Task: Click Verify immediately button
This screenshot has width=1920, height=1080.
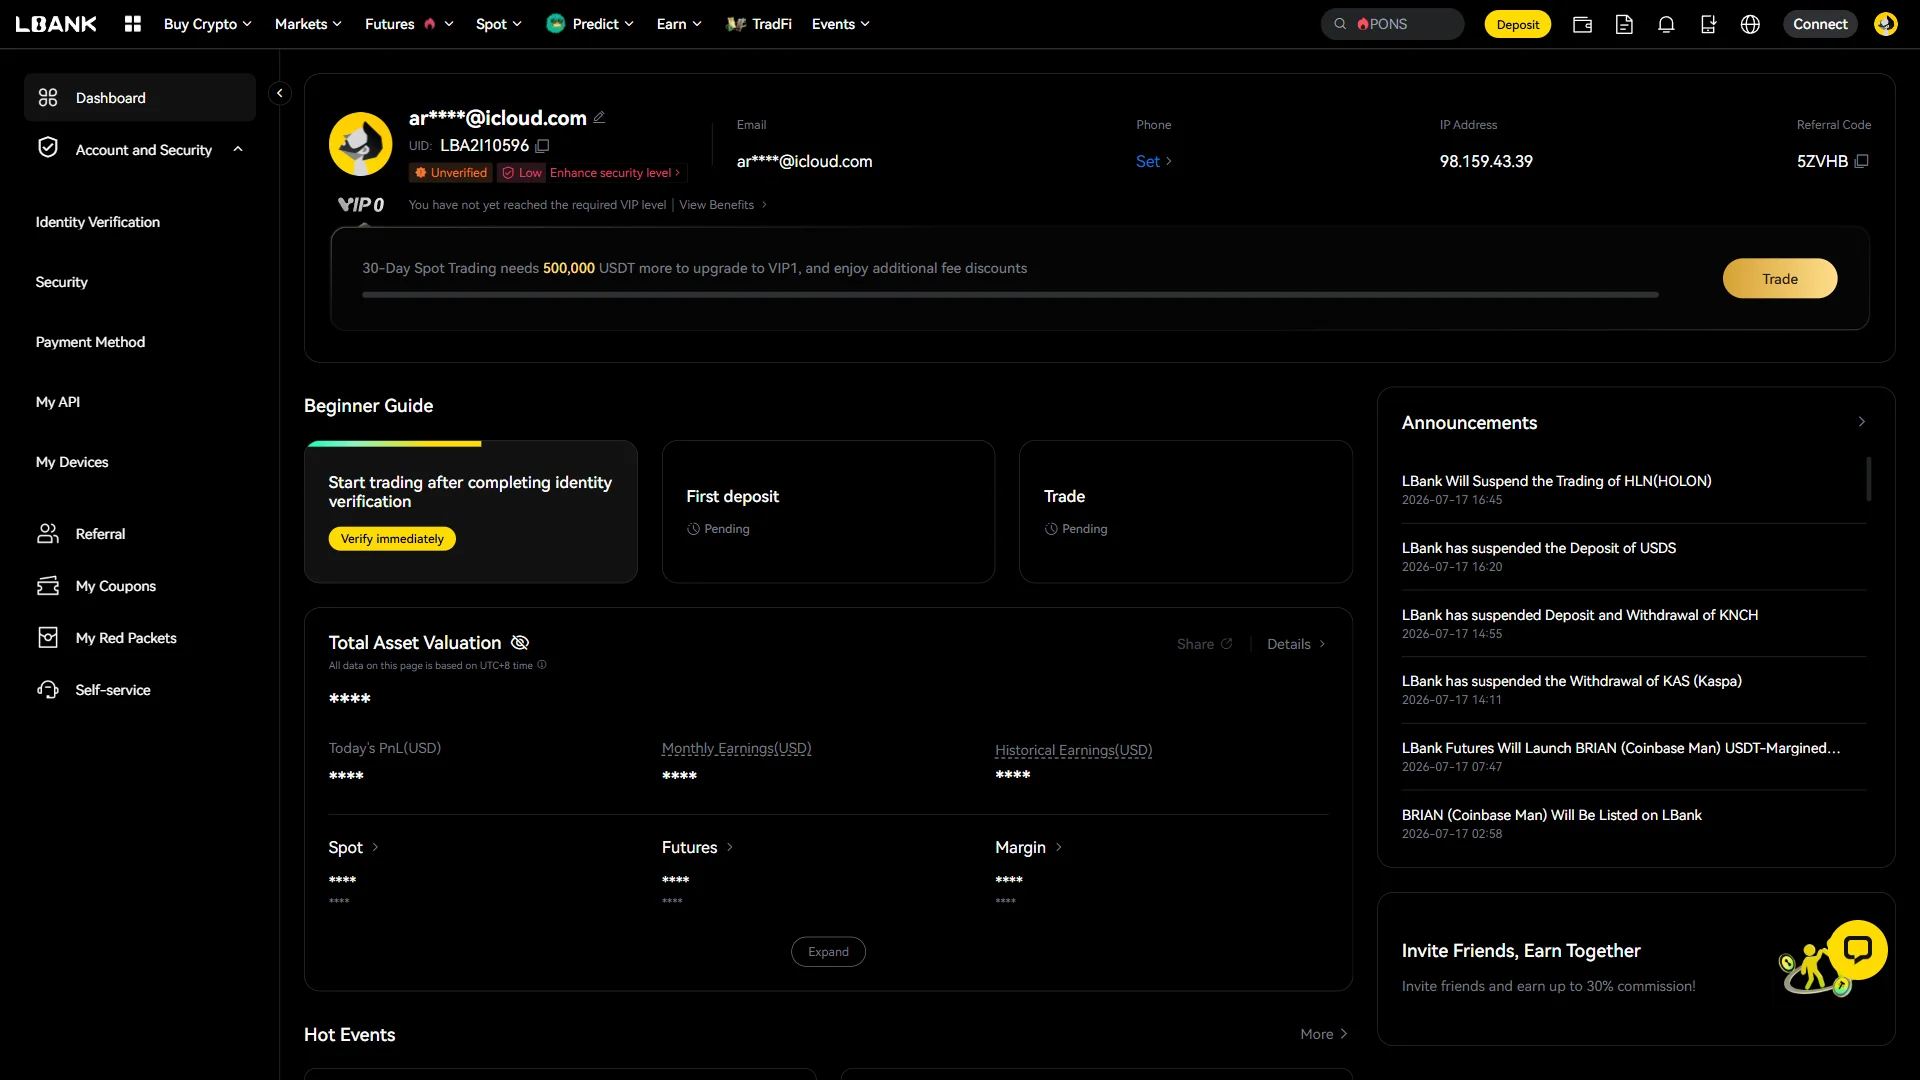Action: coord(392,538)
